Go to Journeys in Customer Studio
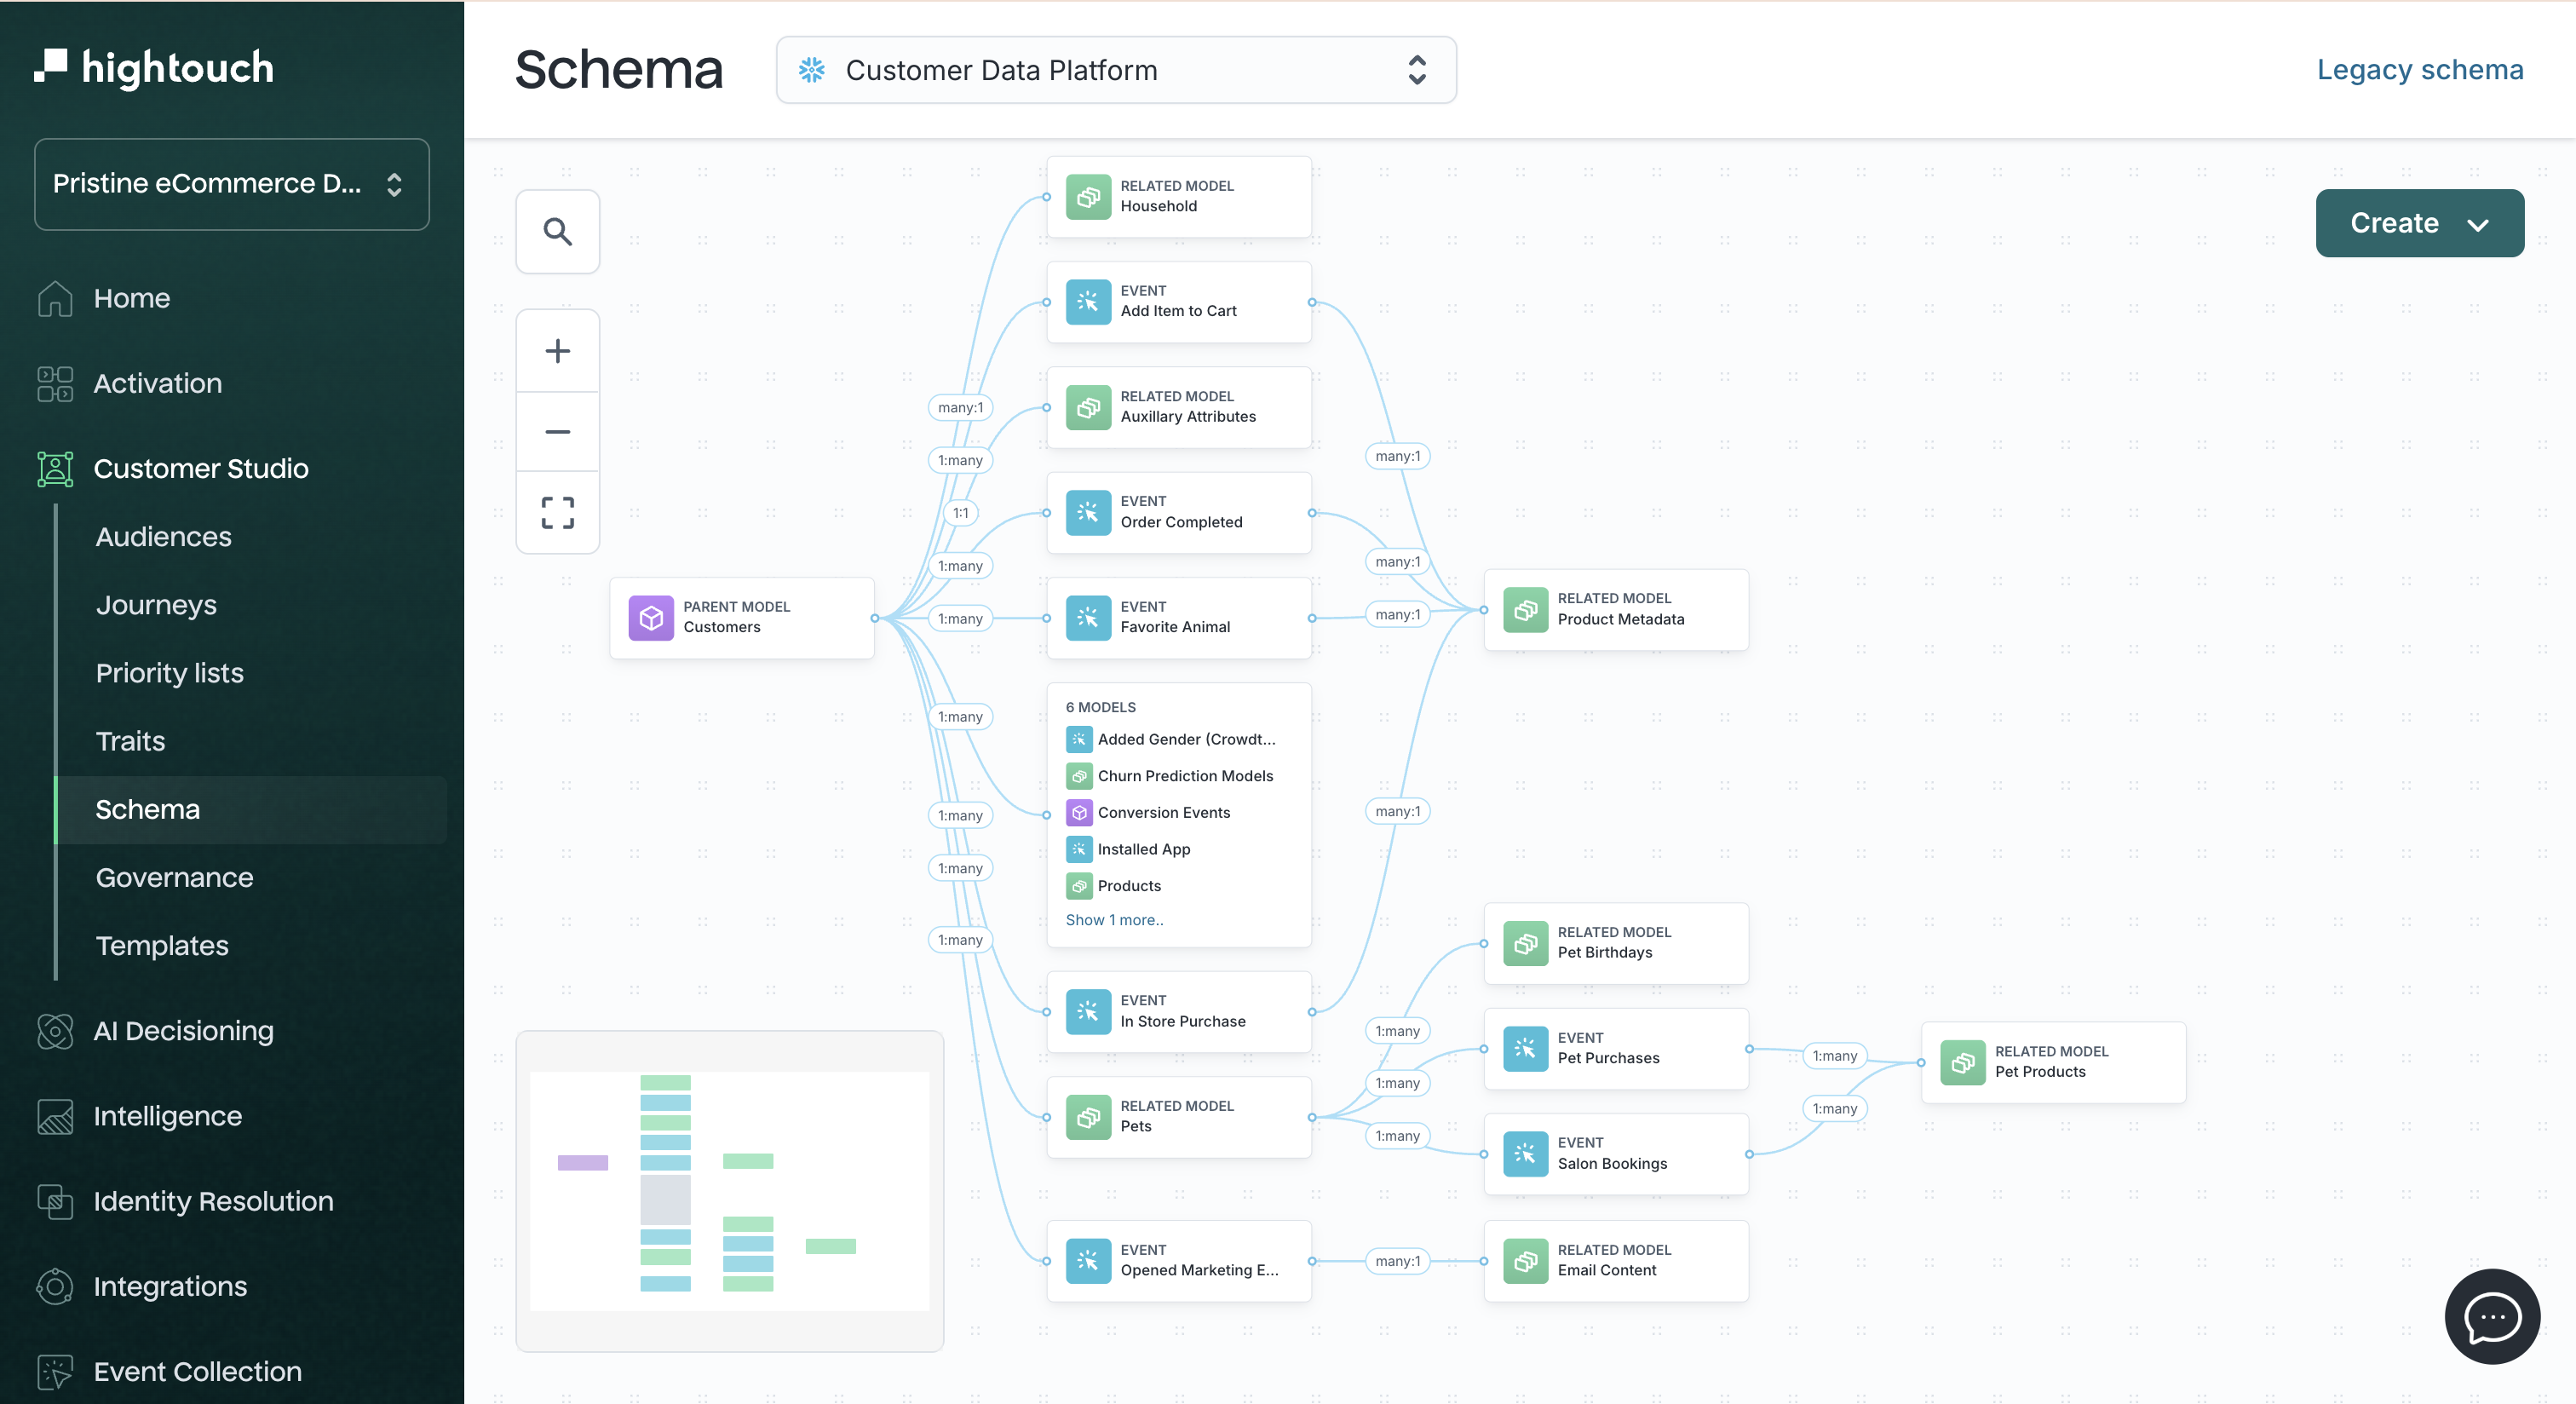This screenshot has width=2576, height=1404. coord(156,605)
